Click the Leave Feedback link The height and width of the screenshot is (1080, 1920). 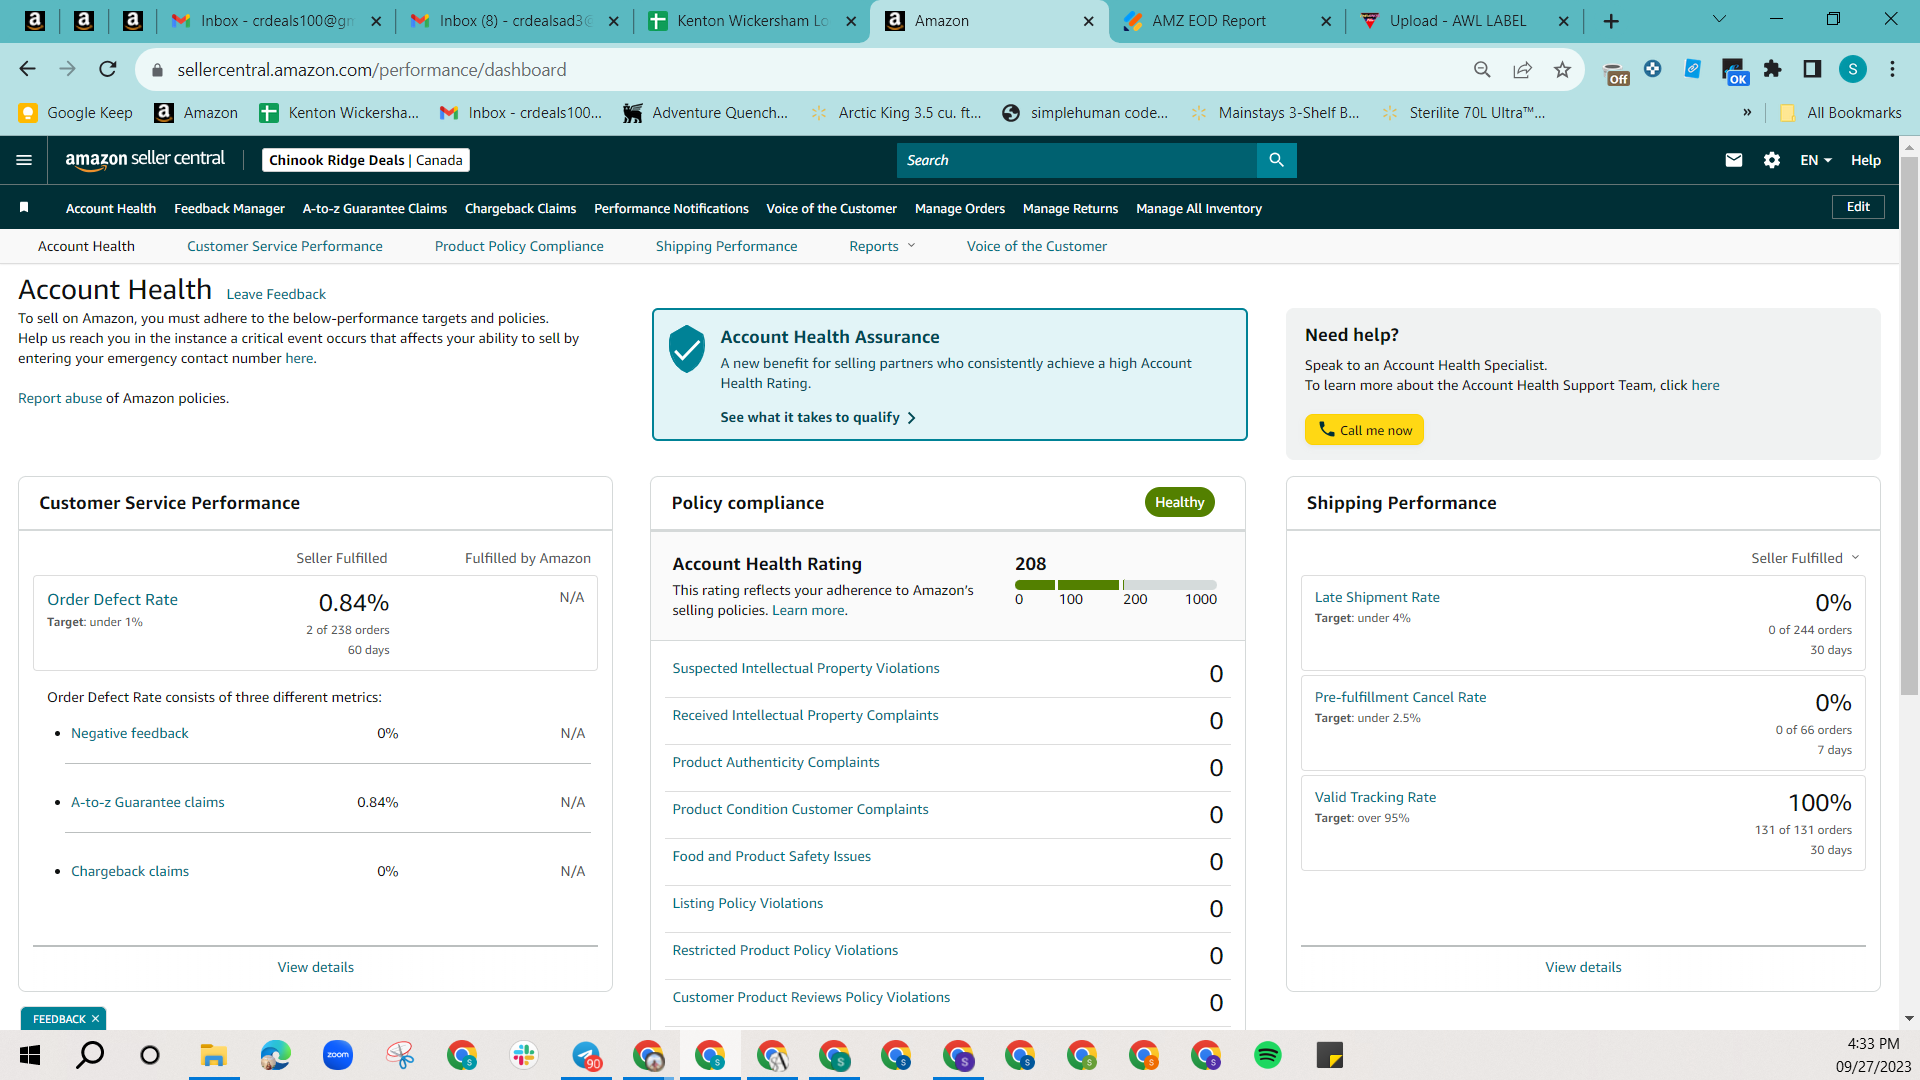pos(276,294)
